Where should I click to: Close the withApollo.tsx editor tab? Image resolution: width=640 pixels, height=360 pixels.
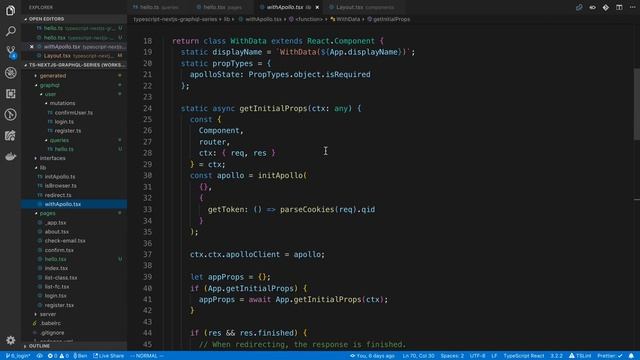[317, 7]
